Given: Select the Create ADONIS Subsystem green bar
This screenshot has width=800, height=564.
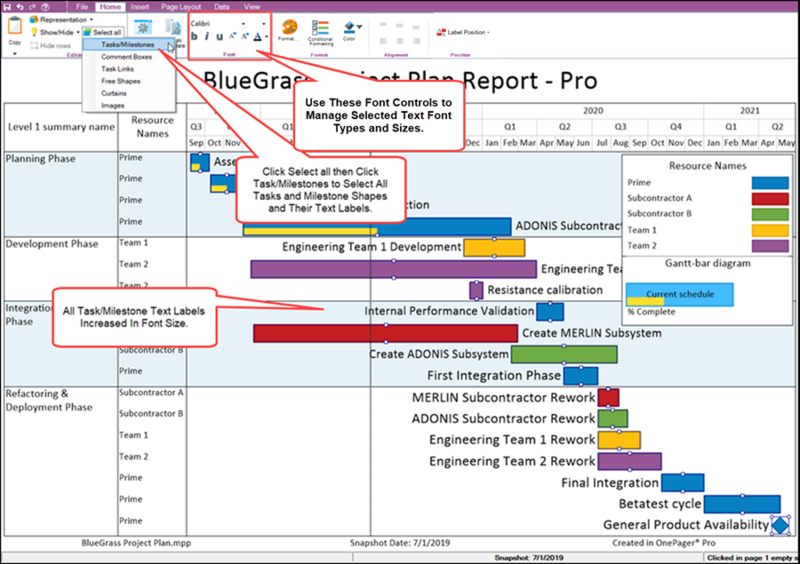Looking at the screenshot, I should [564, 354].
